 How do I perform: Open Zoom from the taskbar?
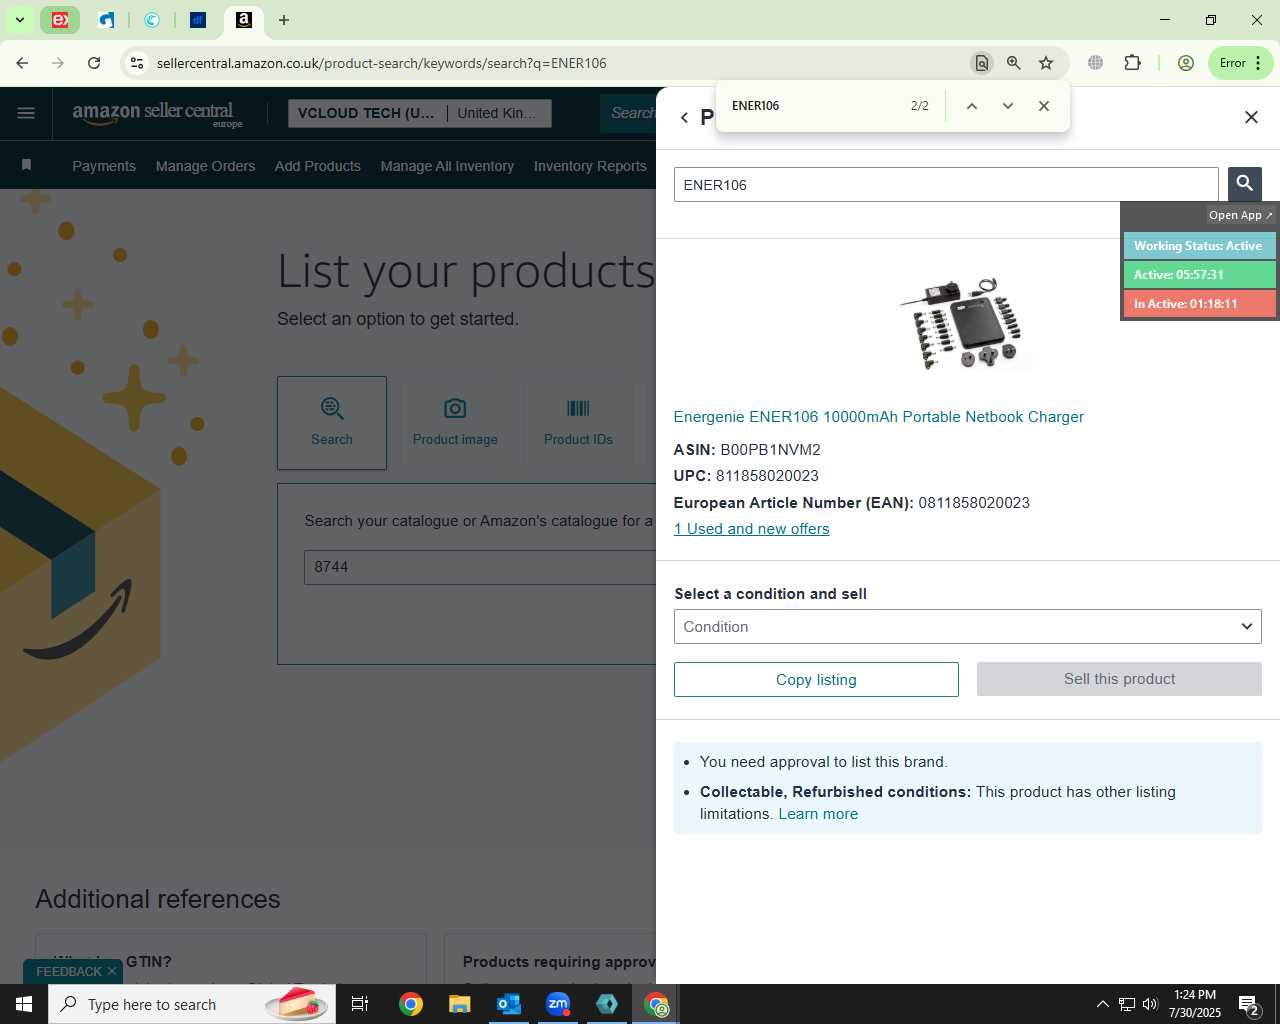click(558, 1004)
